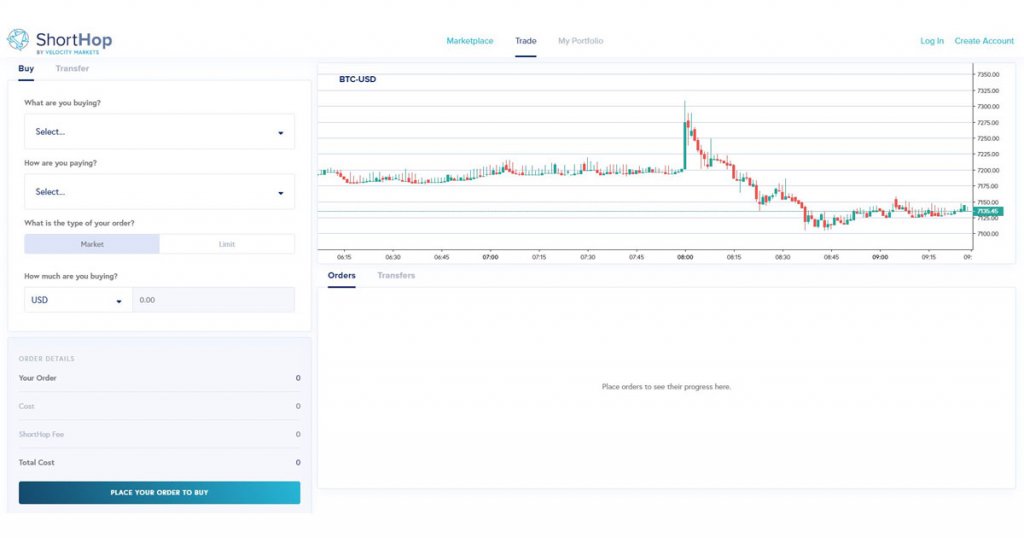Select the Trade navigation tab
The height and width of the screenshot is (538, 1024).
[526, 40]
